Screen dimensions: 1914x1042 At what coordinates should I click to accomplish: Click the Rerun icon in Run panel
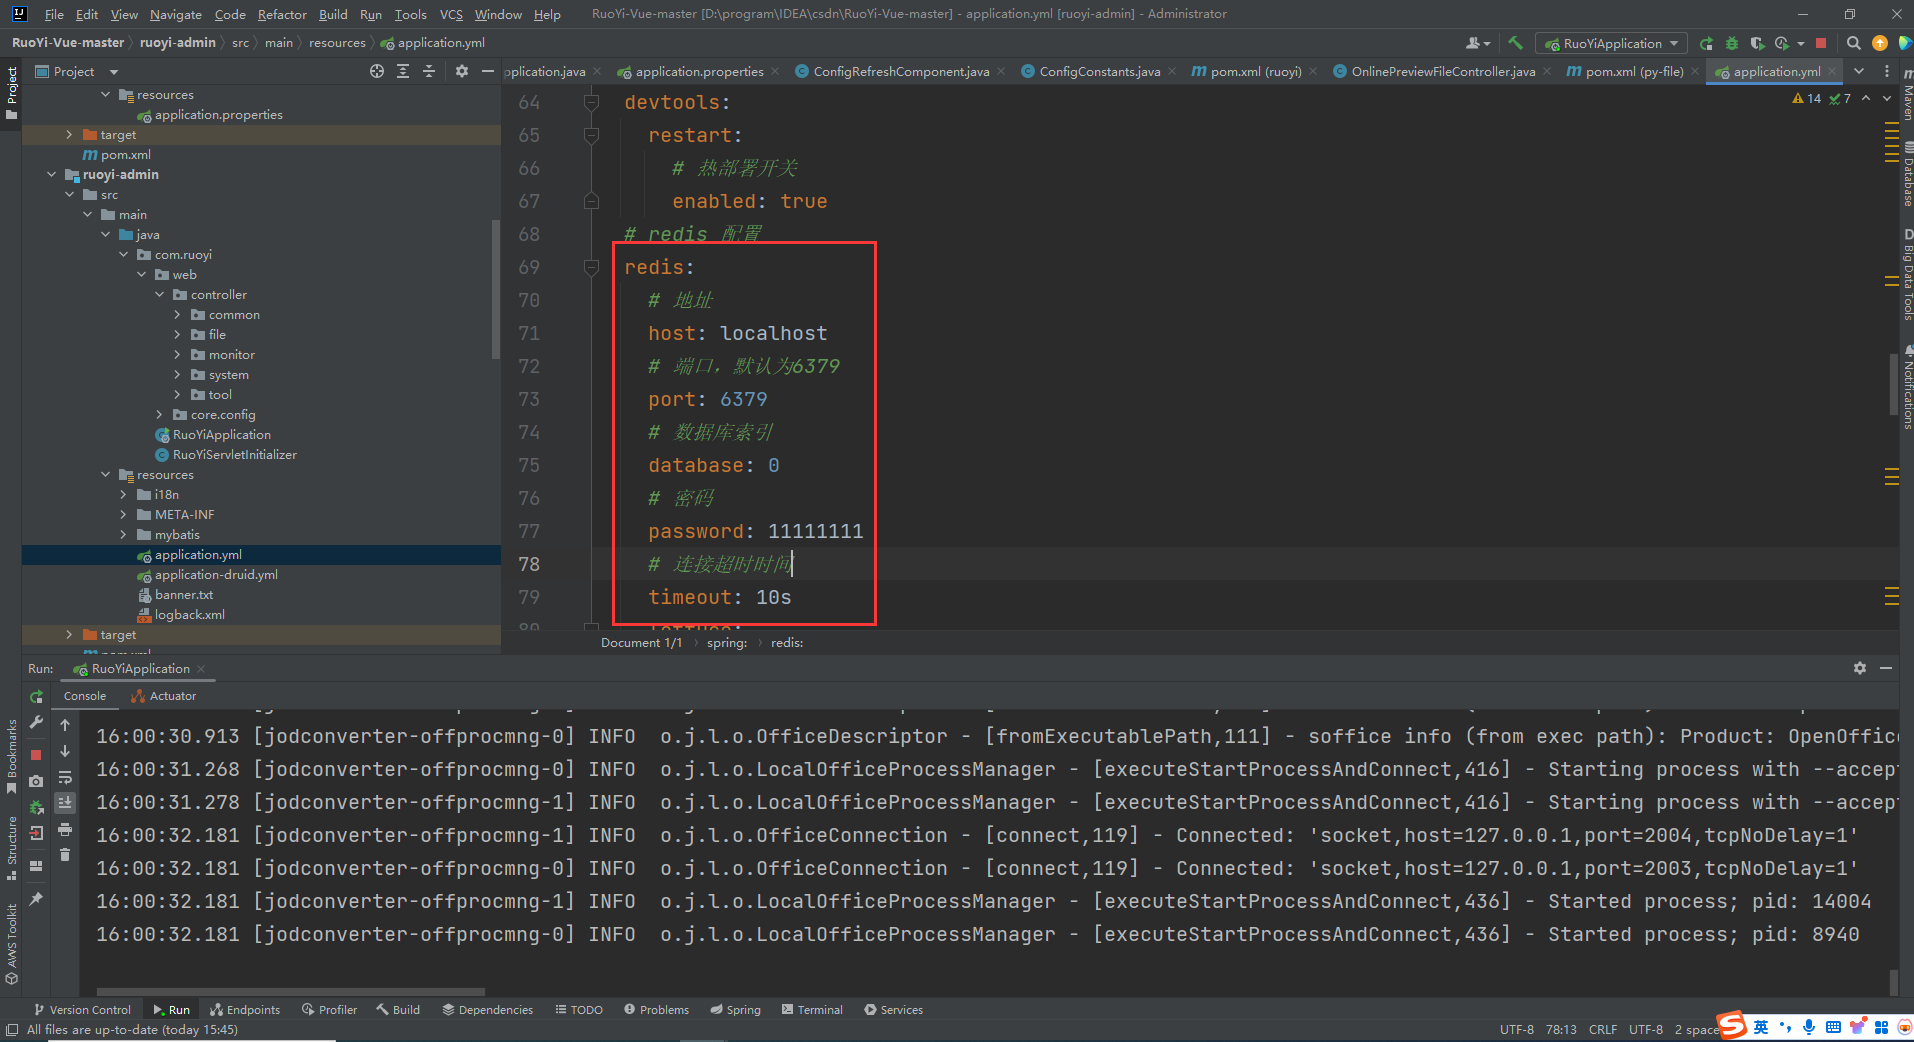37,696
